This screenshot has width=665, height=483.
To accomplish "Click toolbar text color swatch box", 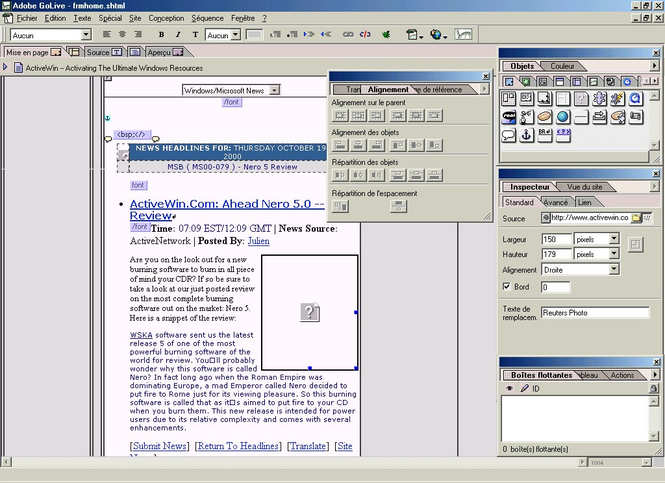I will coord(254,34).
